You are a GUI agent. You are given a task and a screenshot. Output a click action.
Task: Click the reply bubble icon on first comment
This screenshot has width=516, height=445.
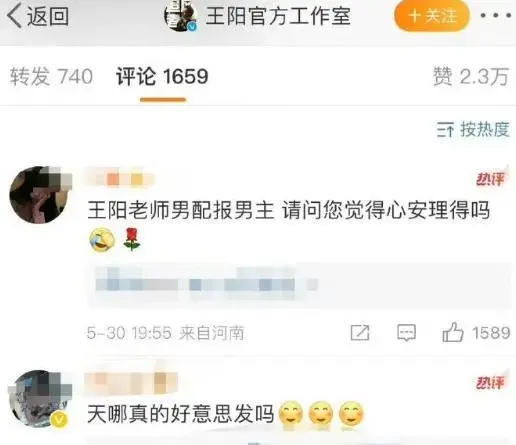point(406,332)
